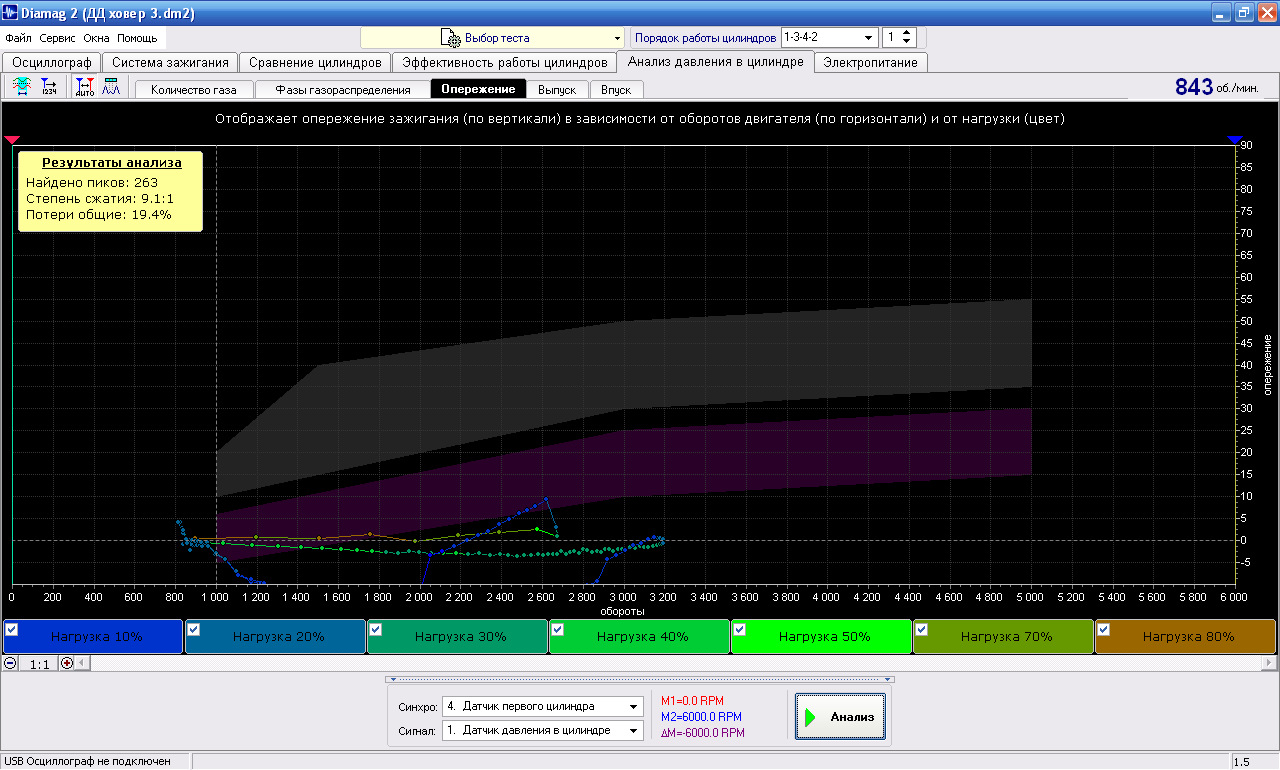Select the Опережение sub-tab
The width and height of the screenshot is (1280, 770).
478,89
